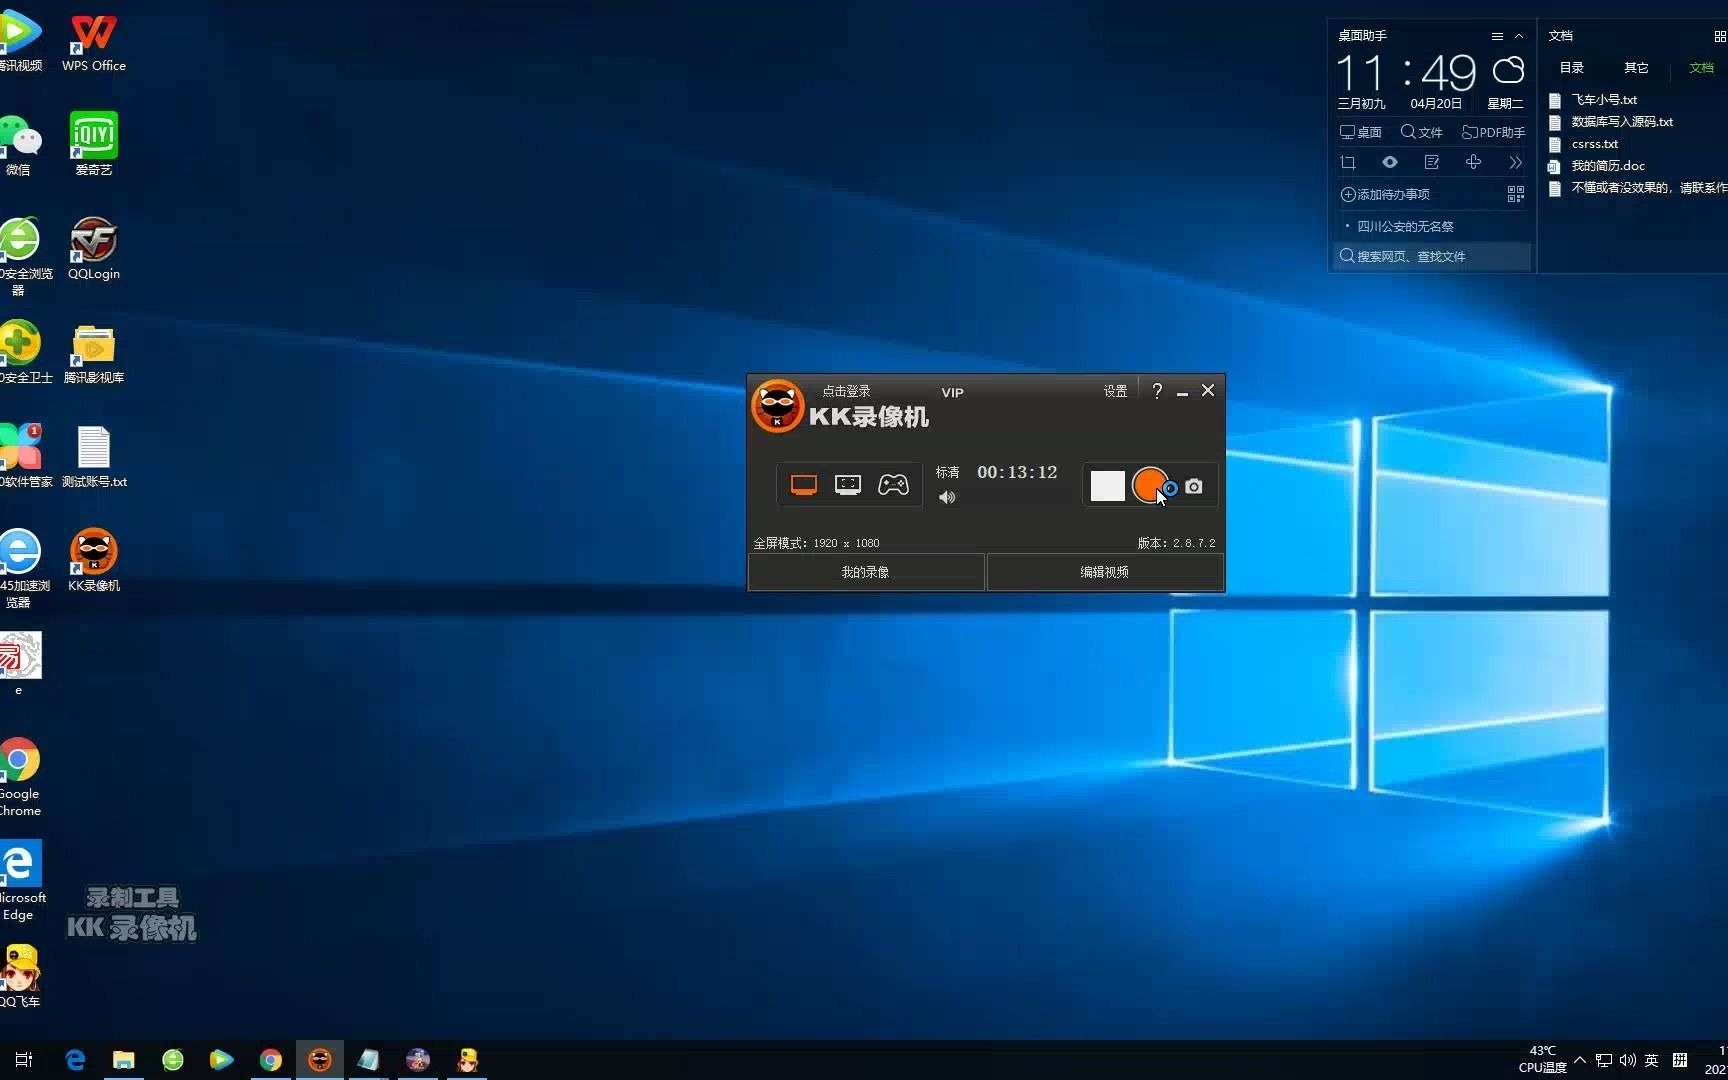Viewport: 1728px width, 1080px height.
Task: Open the screenshot crop tool in 桌面助手
Action: (1348, 162)
